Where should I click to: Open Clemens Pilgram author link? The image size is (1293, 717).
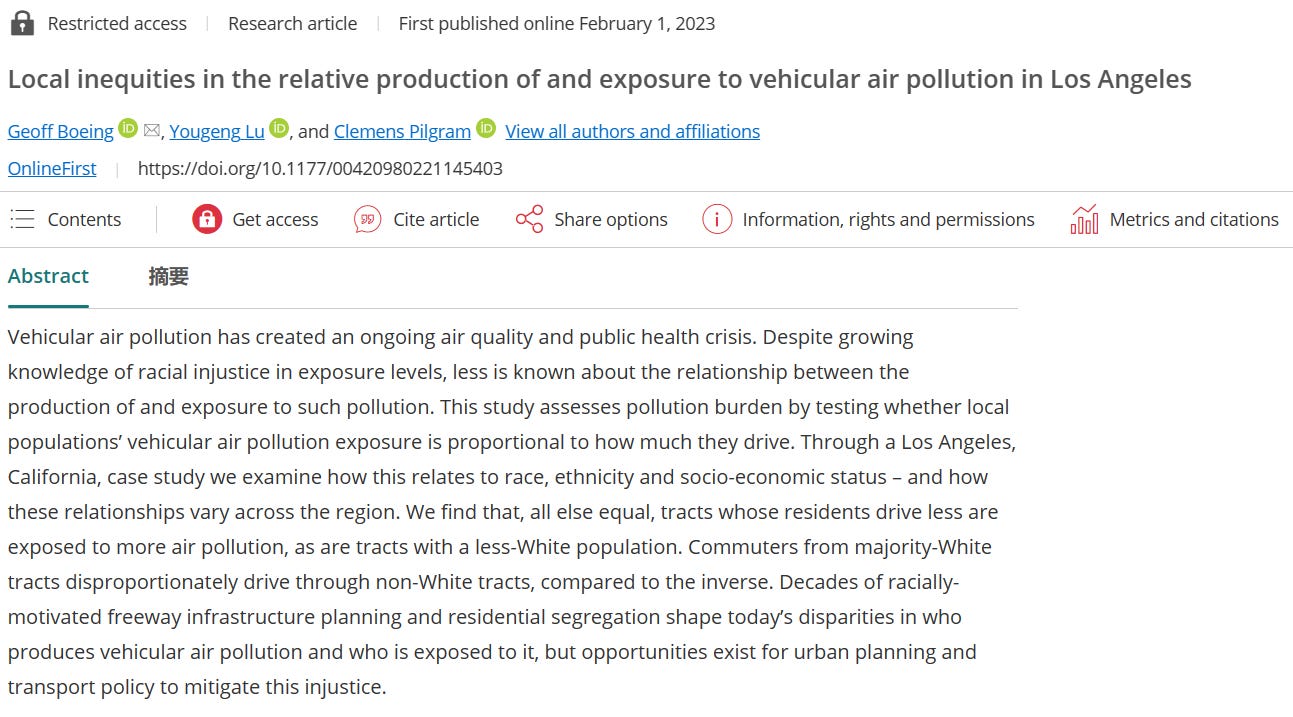tap(402, 131)
